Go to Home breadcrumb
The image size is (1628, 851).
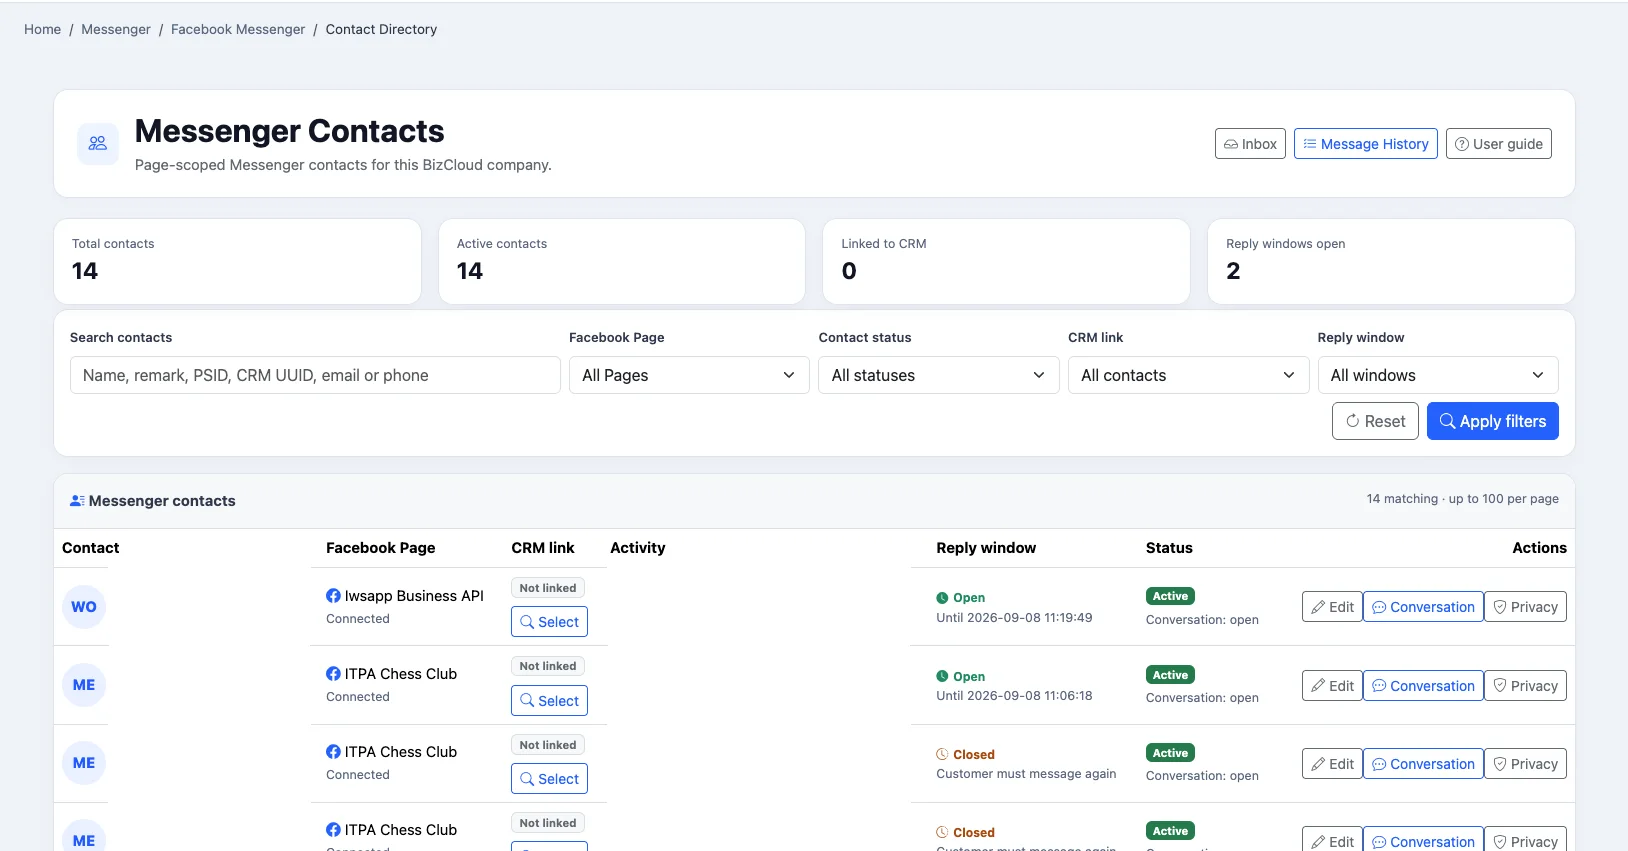pyautogui.click(x=43, y=29)
